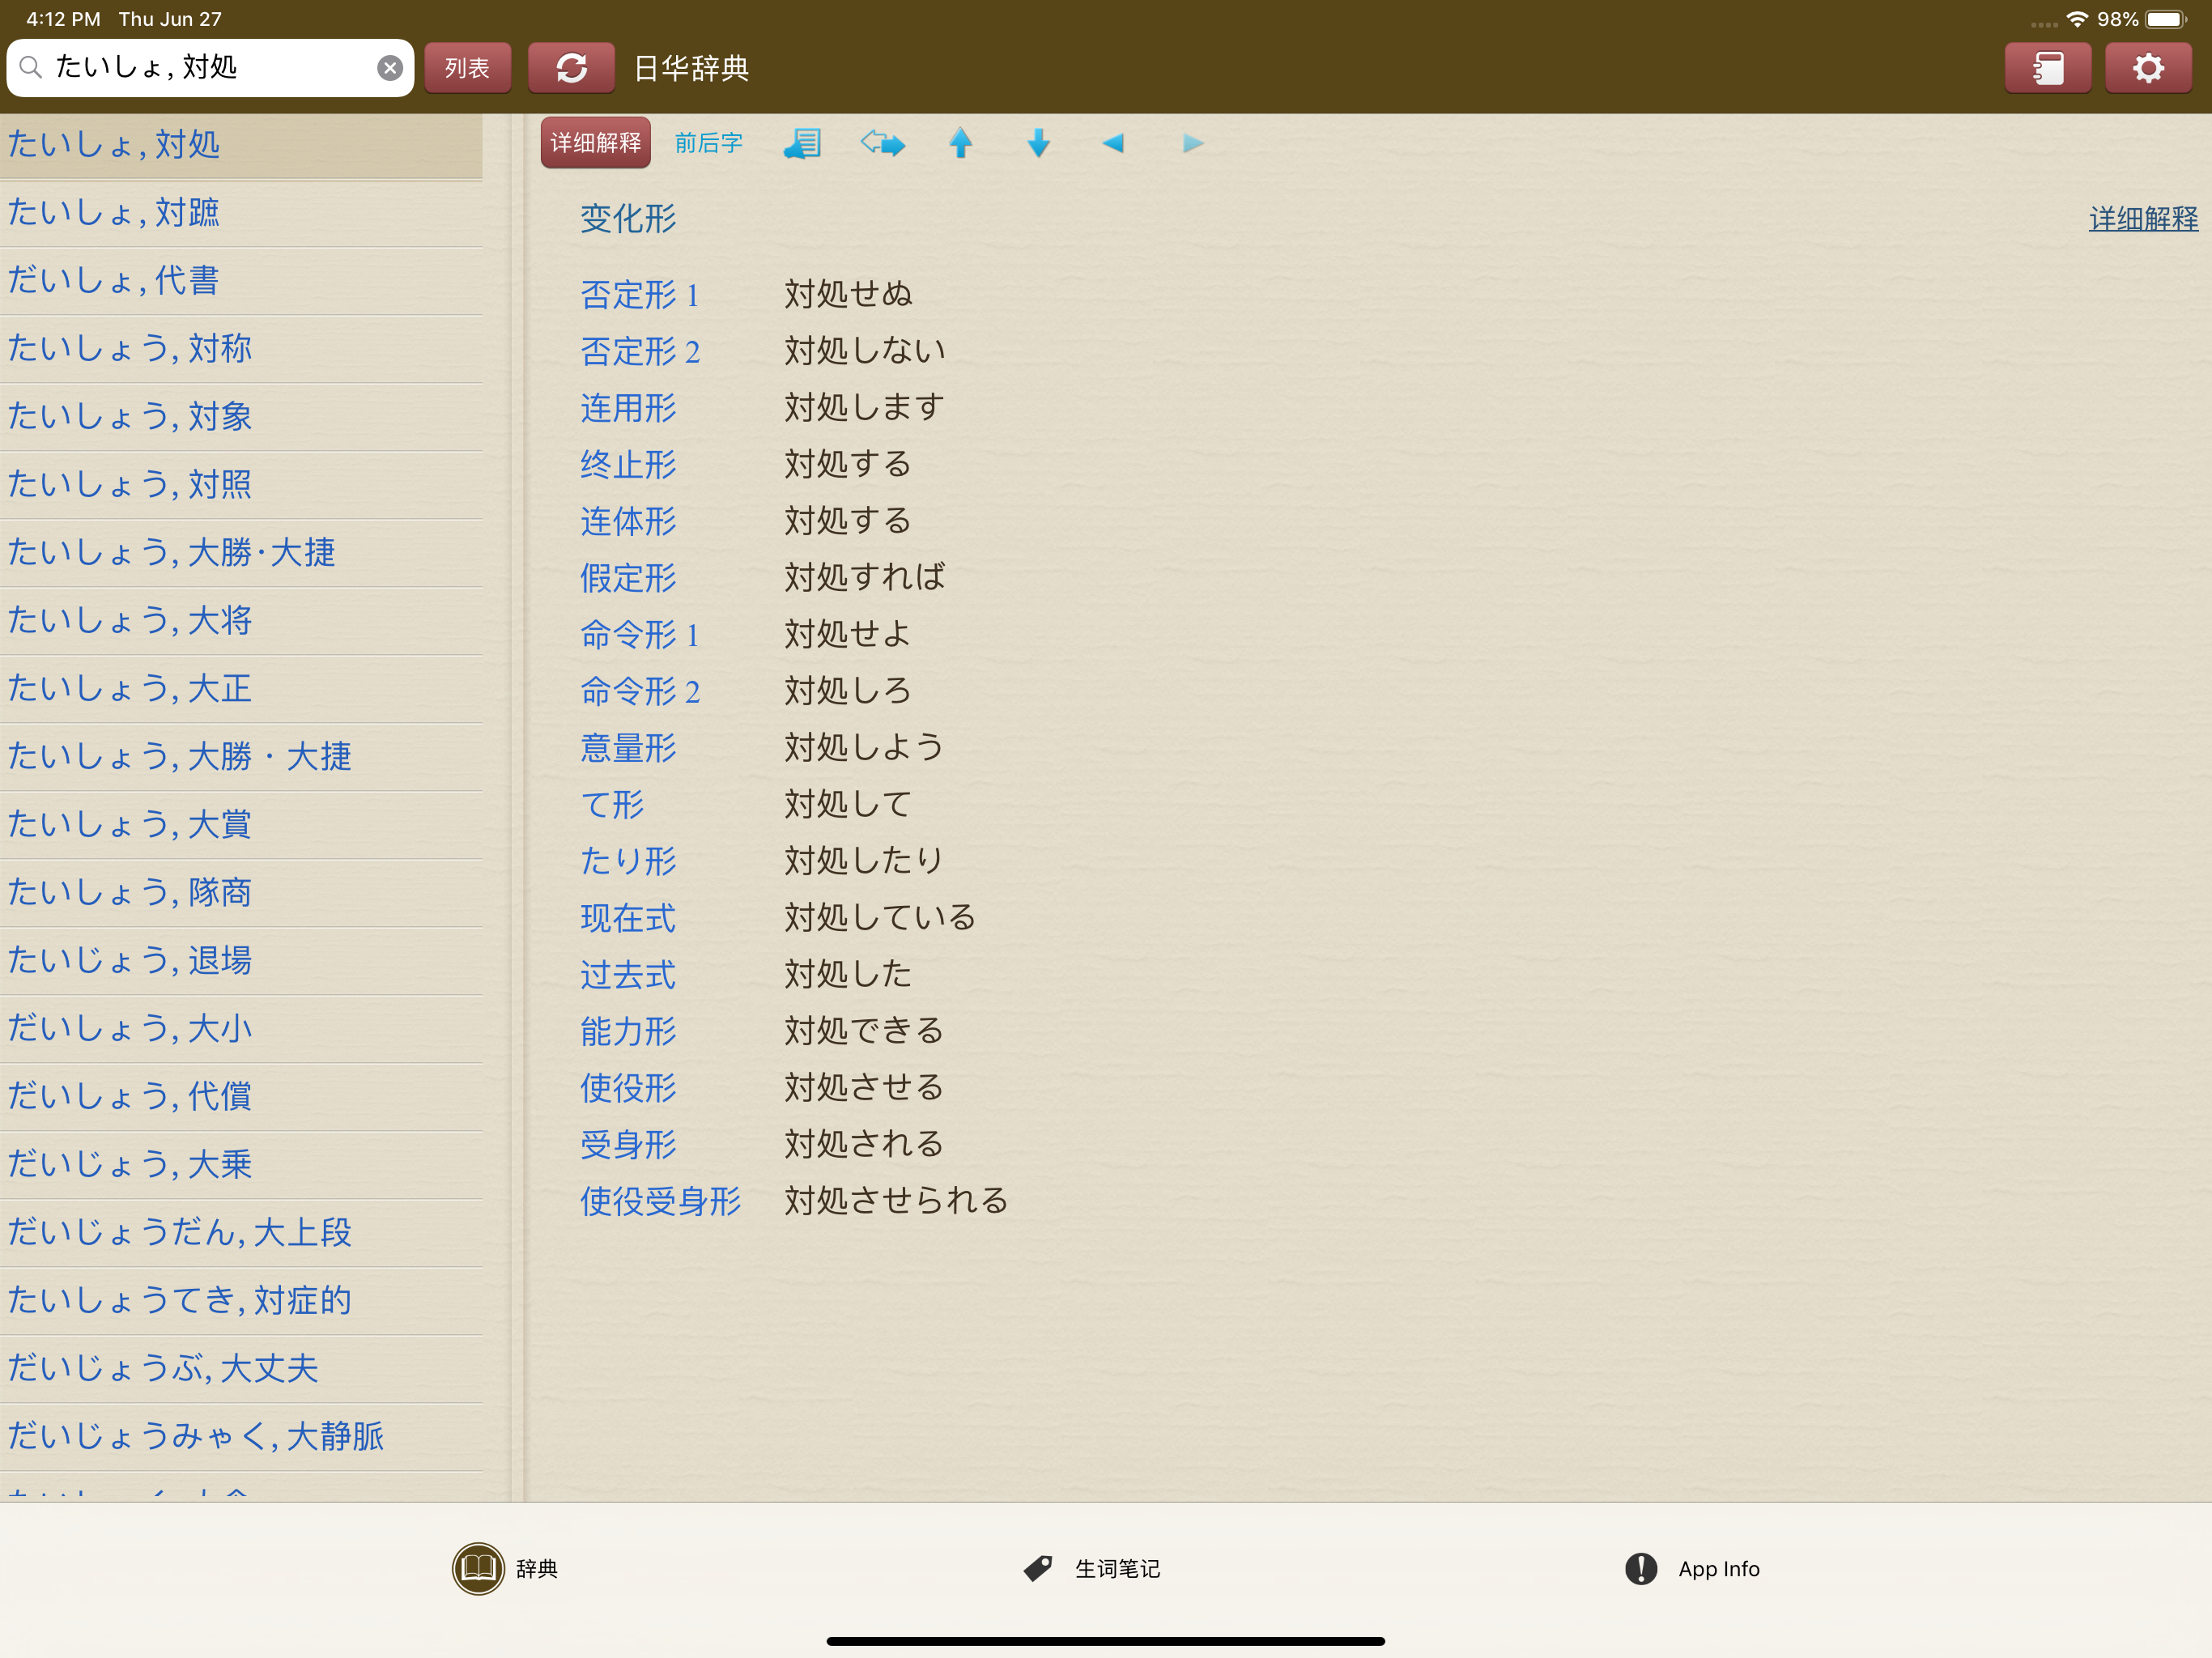Open the notebook icon at top right
2212x1658 pixels.
coord(2047,68)
